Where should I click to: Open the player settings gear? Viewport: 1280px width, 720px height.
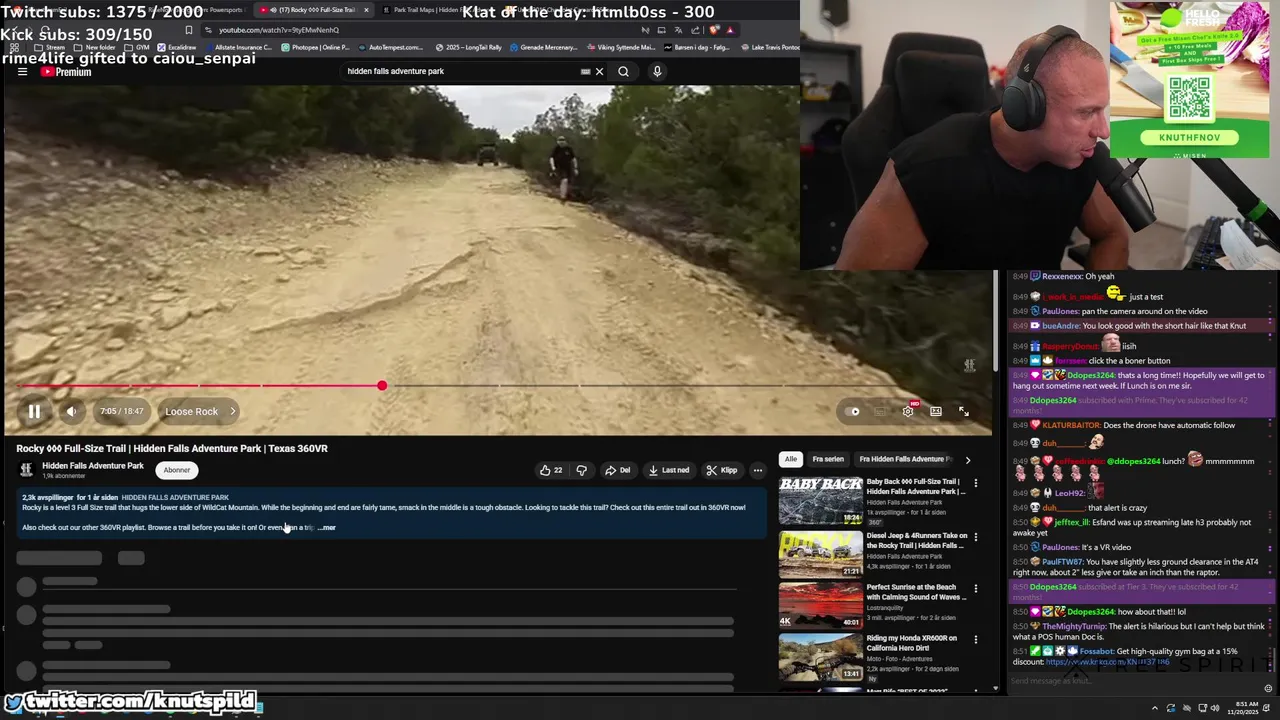pos(908,411)
